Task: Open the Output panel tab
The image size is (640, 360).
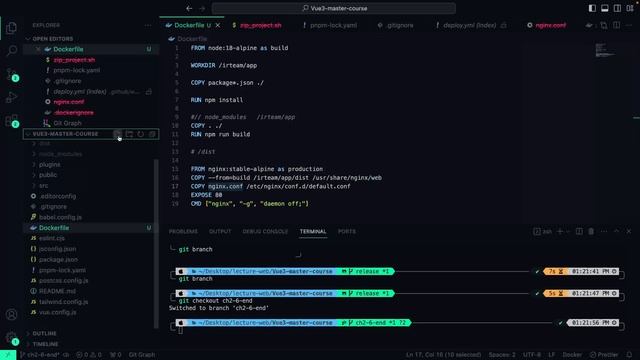Action: (x=220, y=231)
